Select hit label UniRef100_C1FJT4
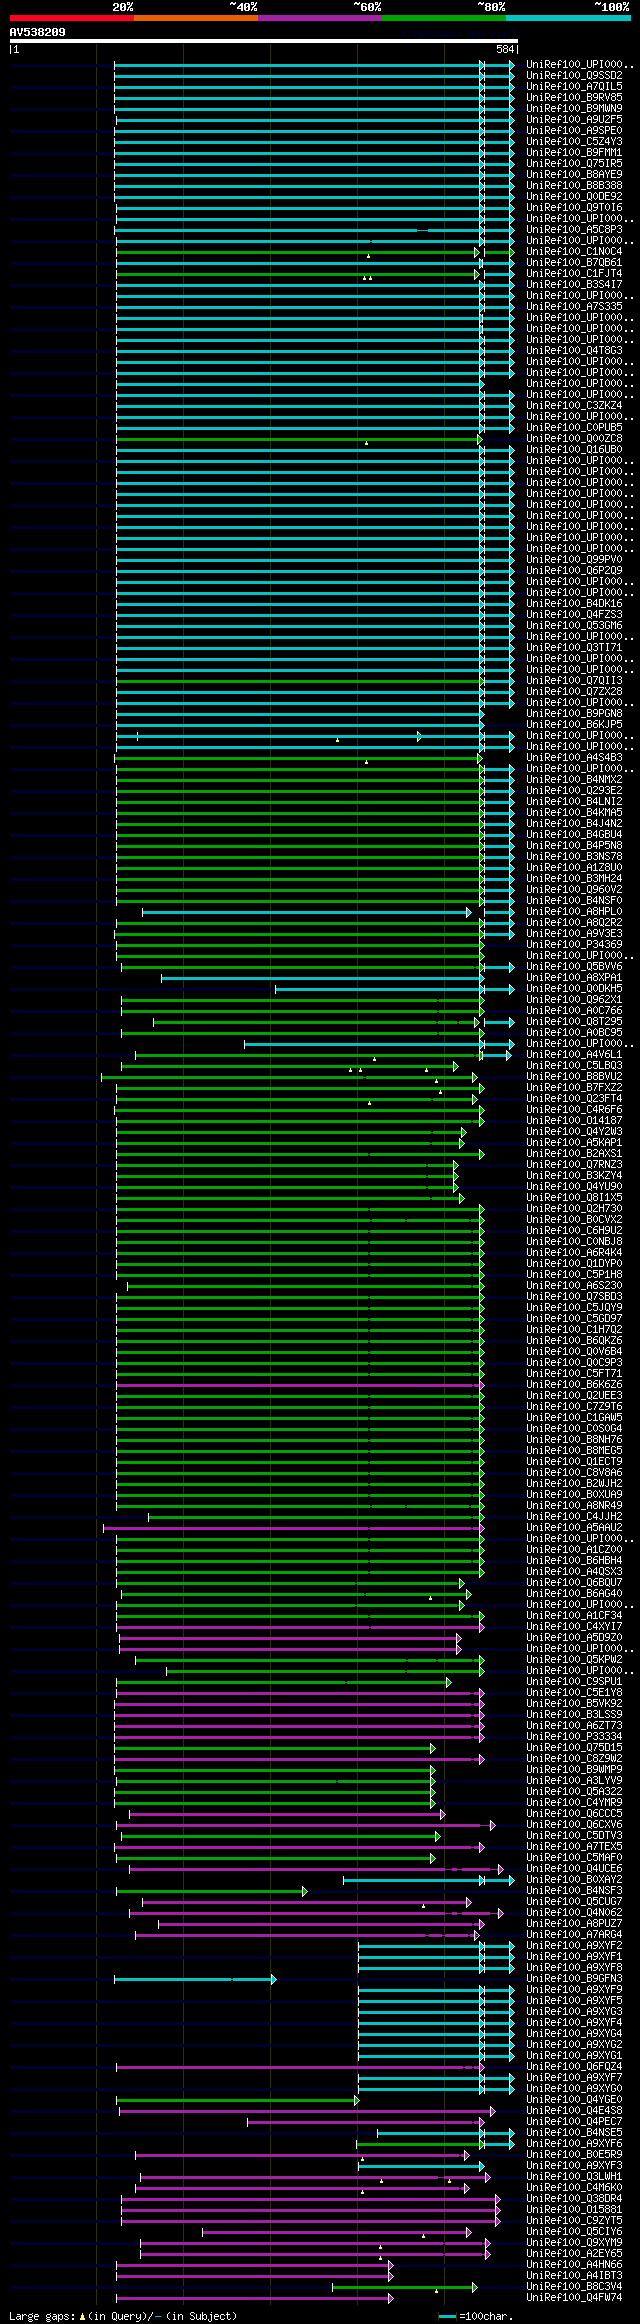 574,273
